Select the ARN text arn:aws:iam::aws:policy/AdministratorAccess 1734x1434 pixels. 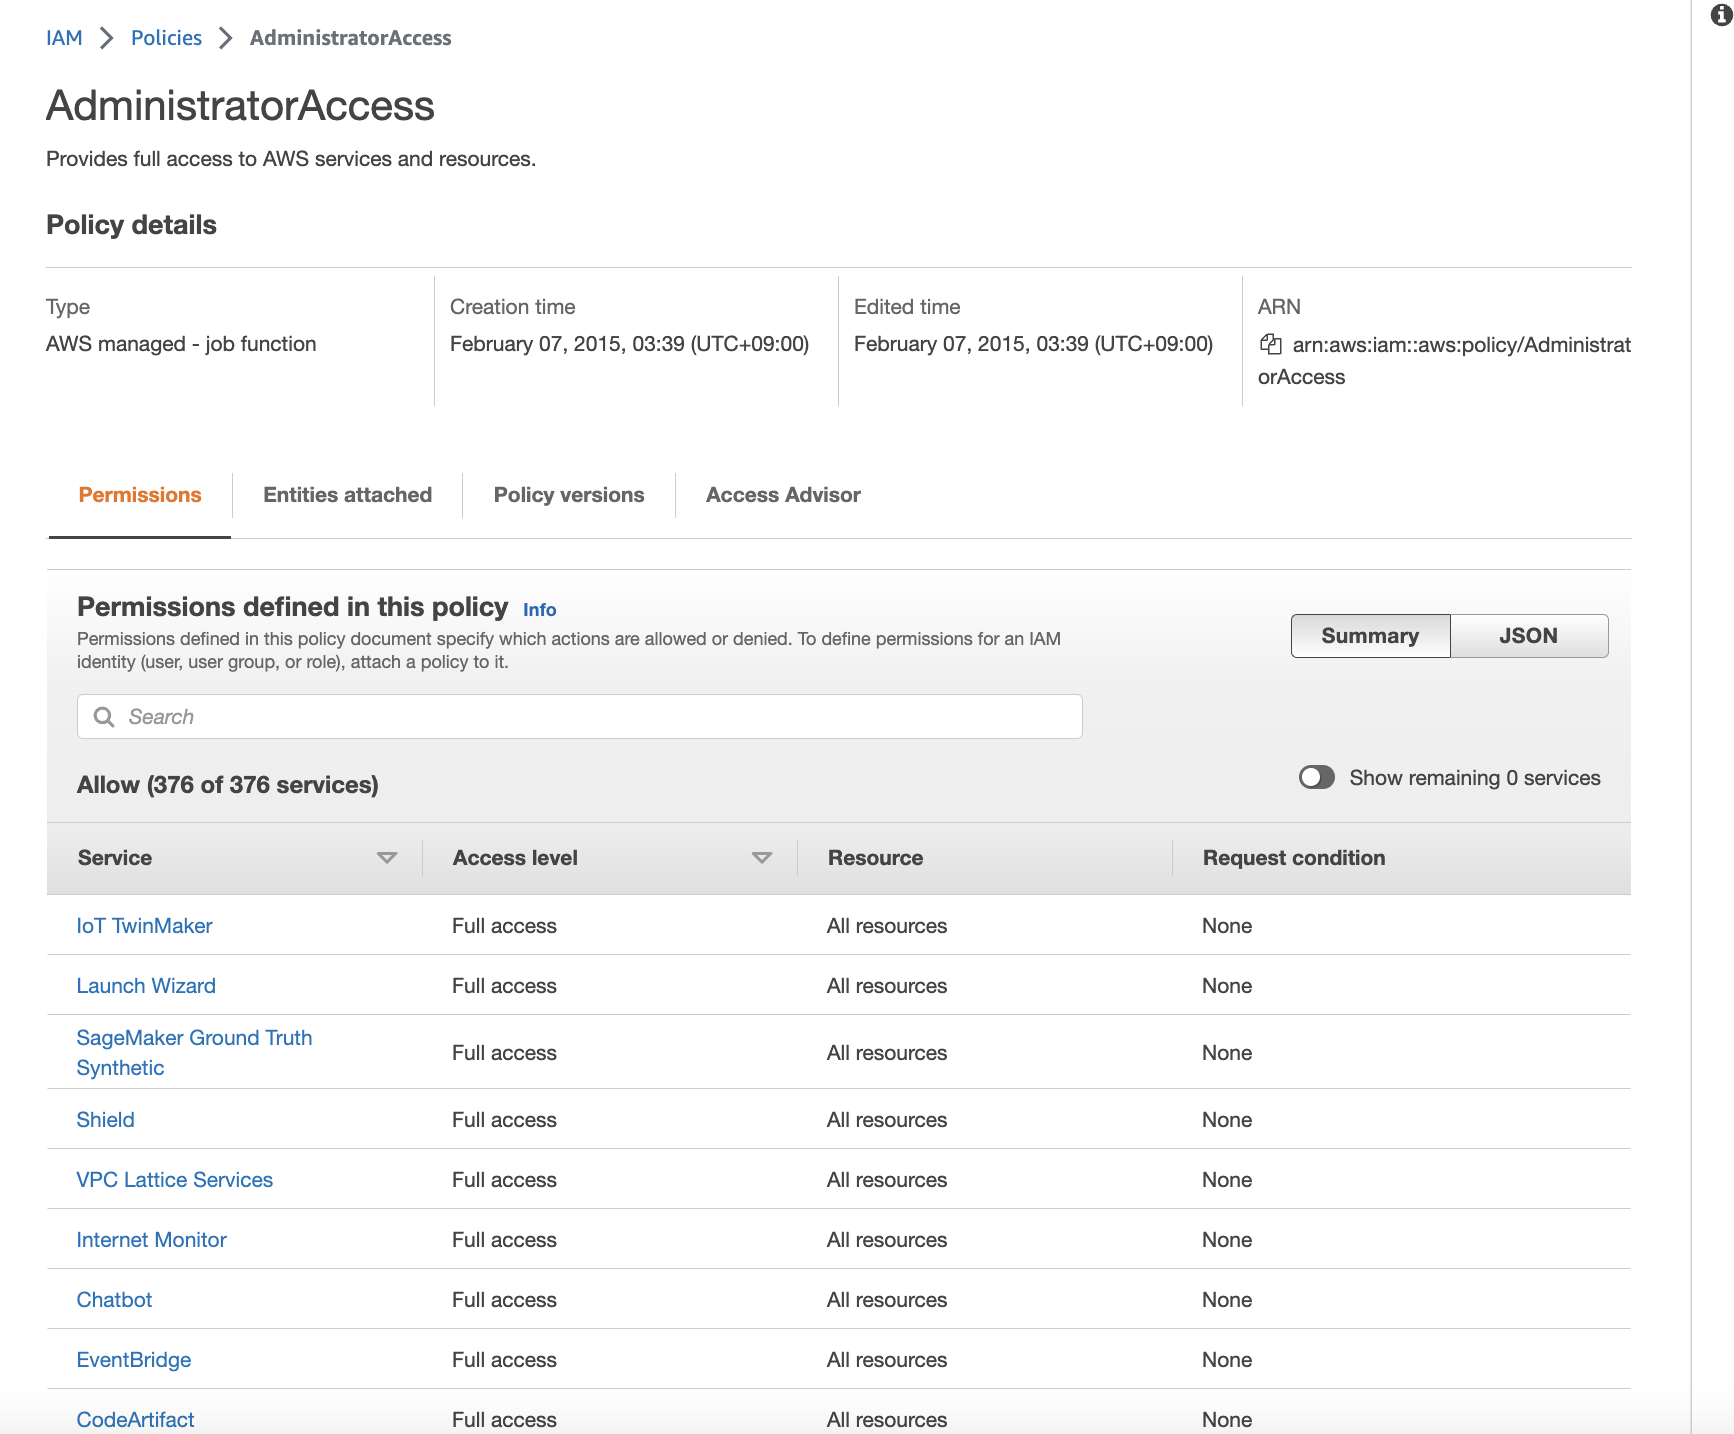pyautogui.click(x=1445, y=360)
